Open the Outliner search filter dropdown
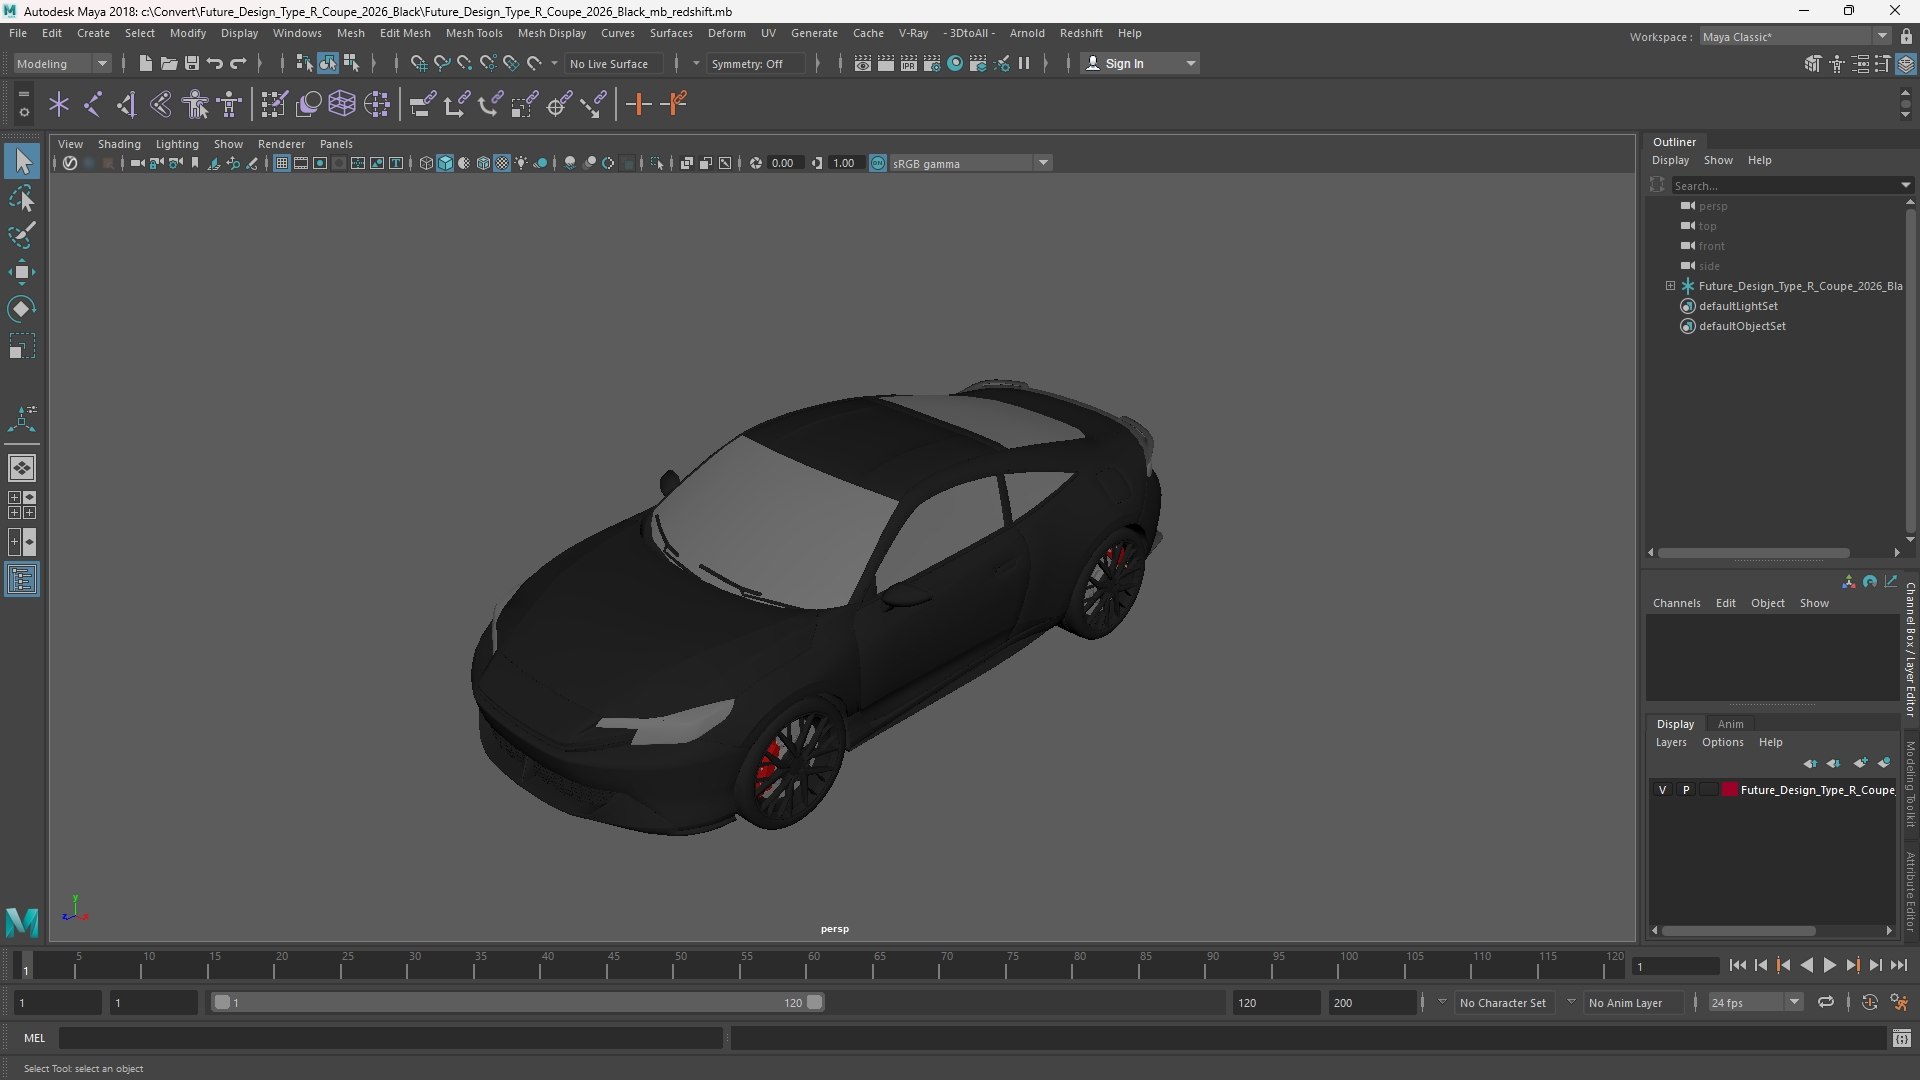The width and height of the screenshot is (1920, 1080). click(x=1905, y=185)
